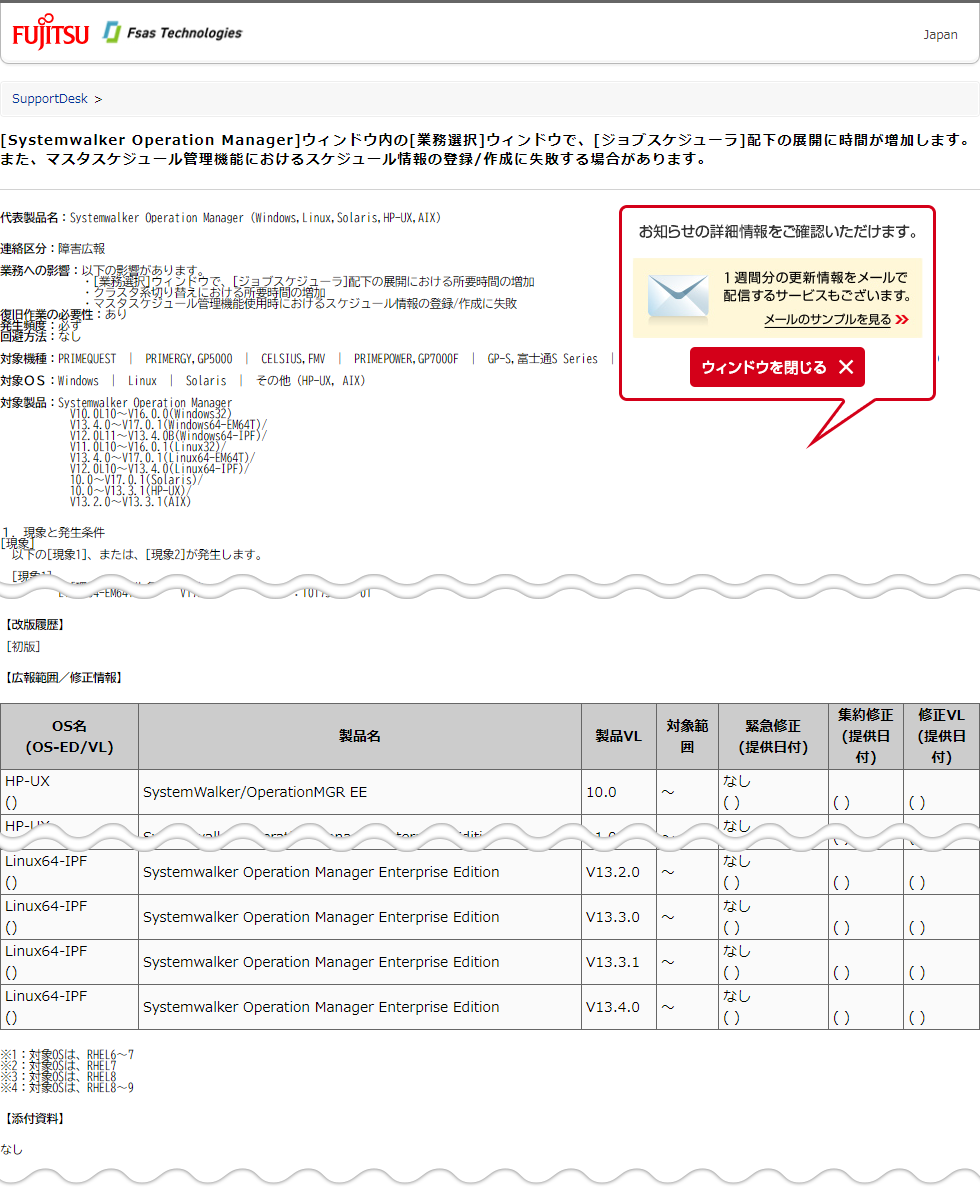Click the ウィンドウを閉じる button
The width and height of the screenshot is (980, 1187).
coord(777,367)
